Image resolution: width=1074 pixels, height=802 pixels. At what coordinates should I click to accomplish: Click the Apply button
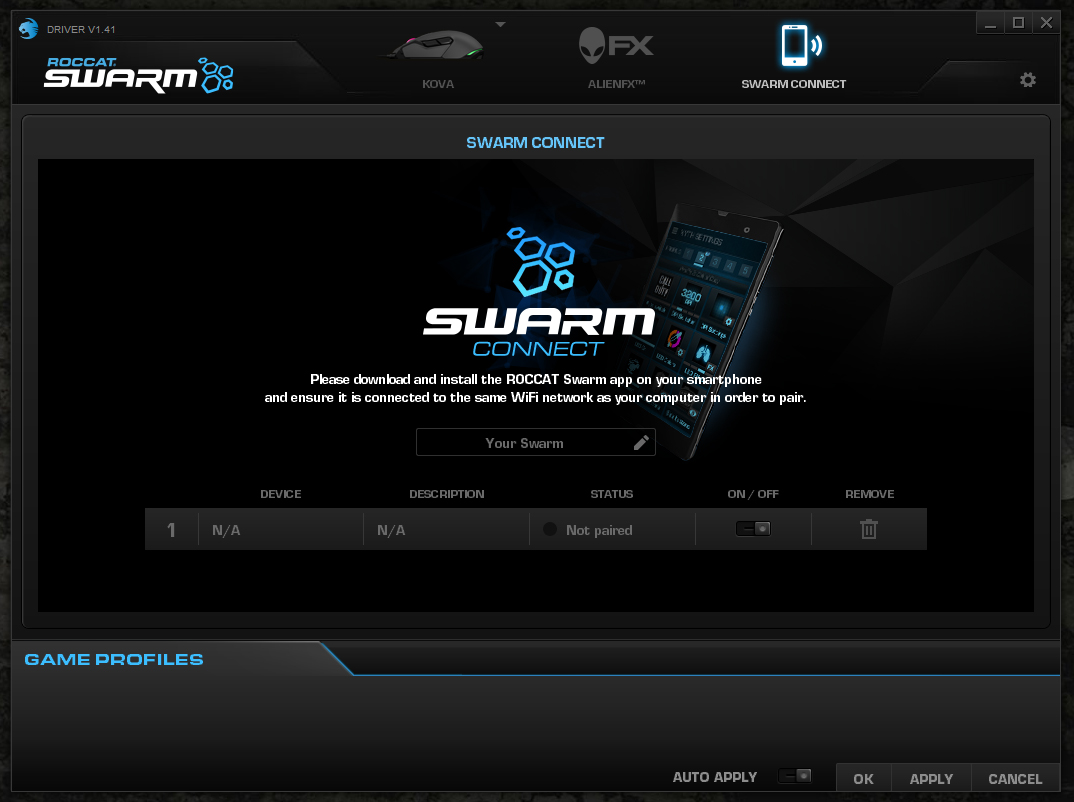(931, 779)
